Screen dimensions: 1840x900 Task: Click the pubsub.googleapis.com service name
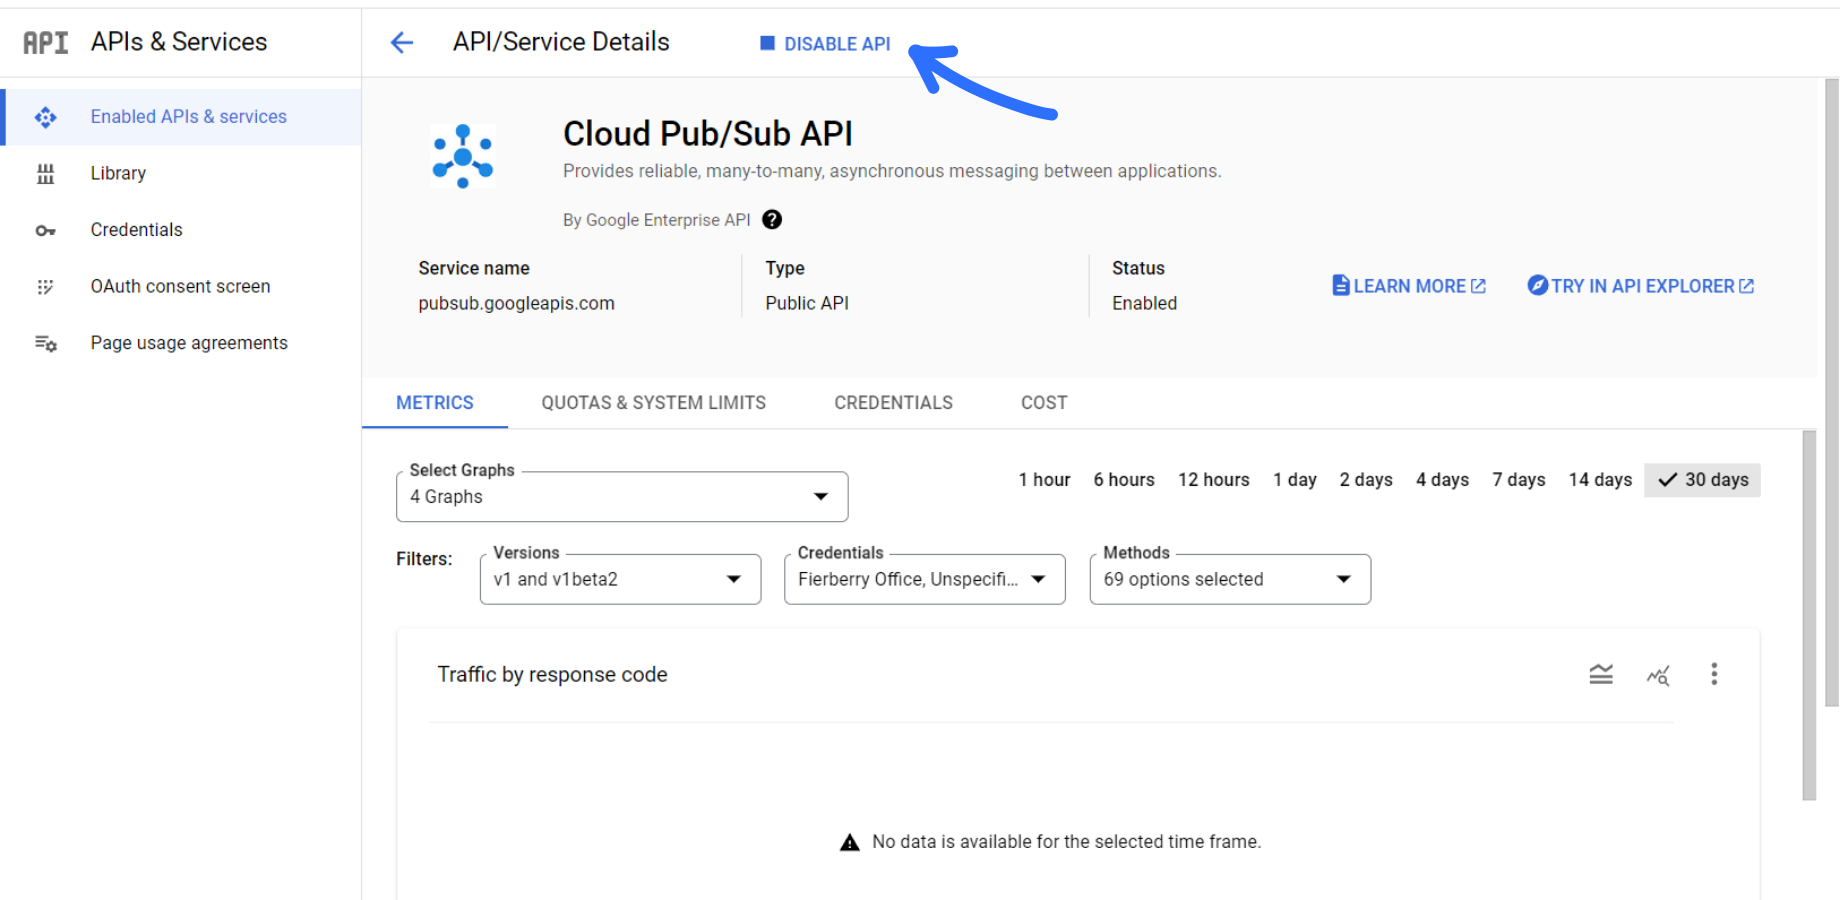[x=517, y=303]
